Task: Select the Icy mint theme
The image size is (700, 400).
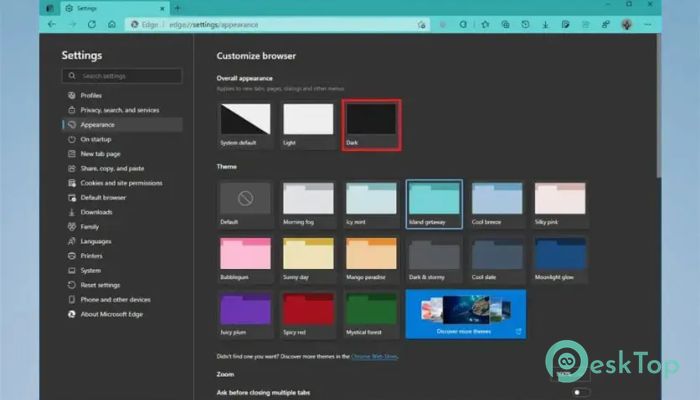Action: click(x=371, y=204)
